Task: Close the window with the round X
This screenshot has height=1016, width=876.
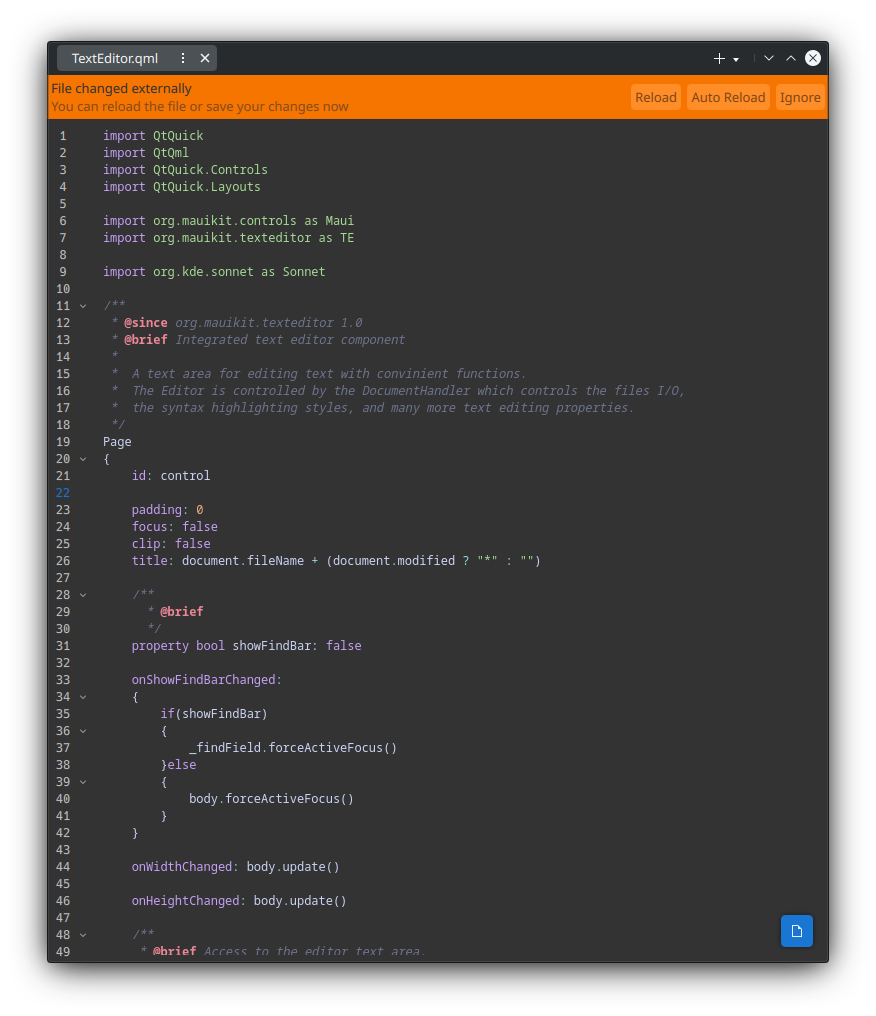Action: pos(813,58)
